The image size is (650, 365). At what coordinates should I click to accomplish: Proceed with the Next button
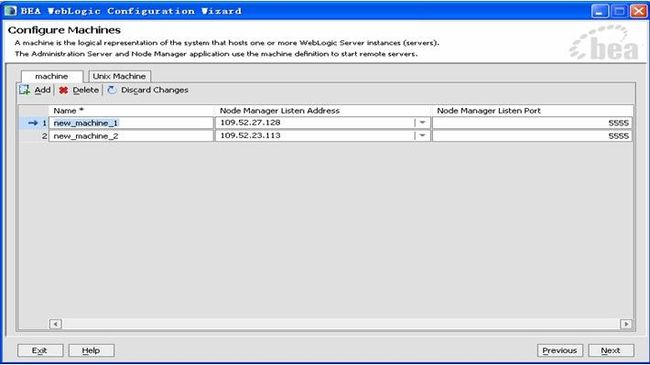tap(611, 350)
